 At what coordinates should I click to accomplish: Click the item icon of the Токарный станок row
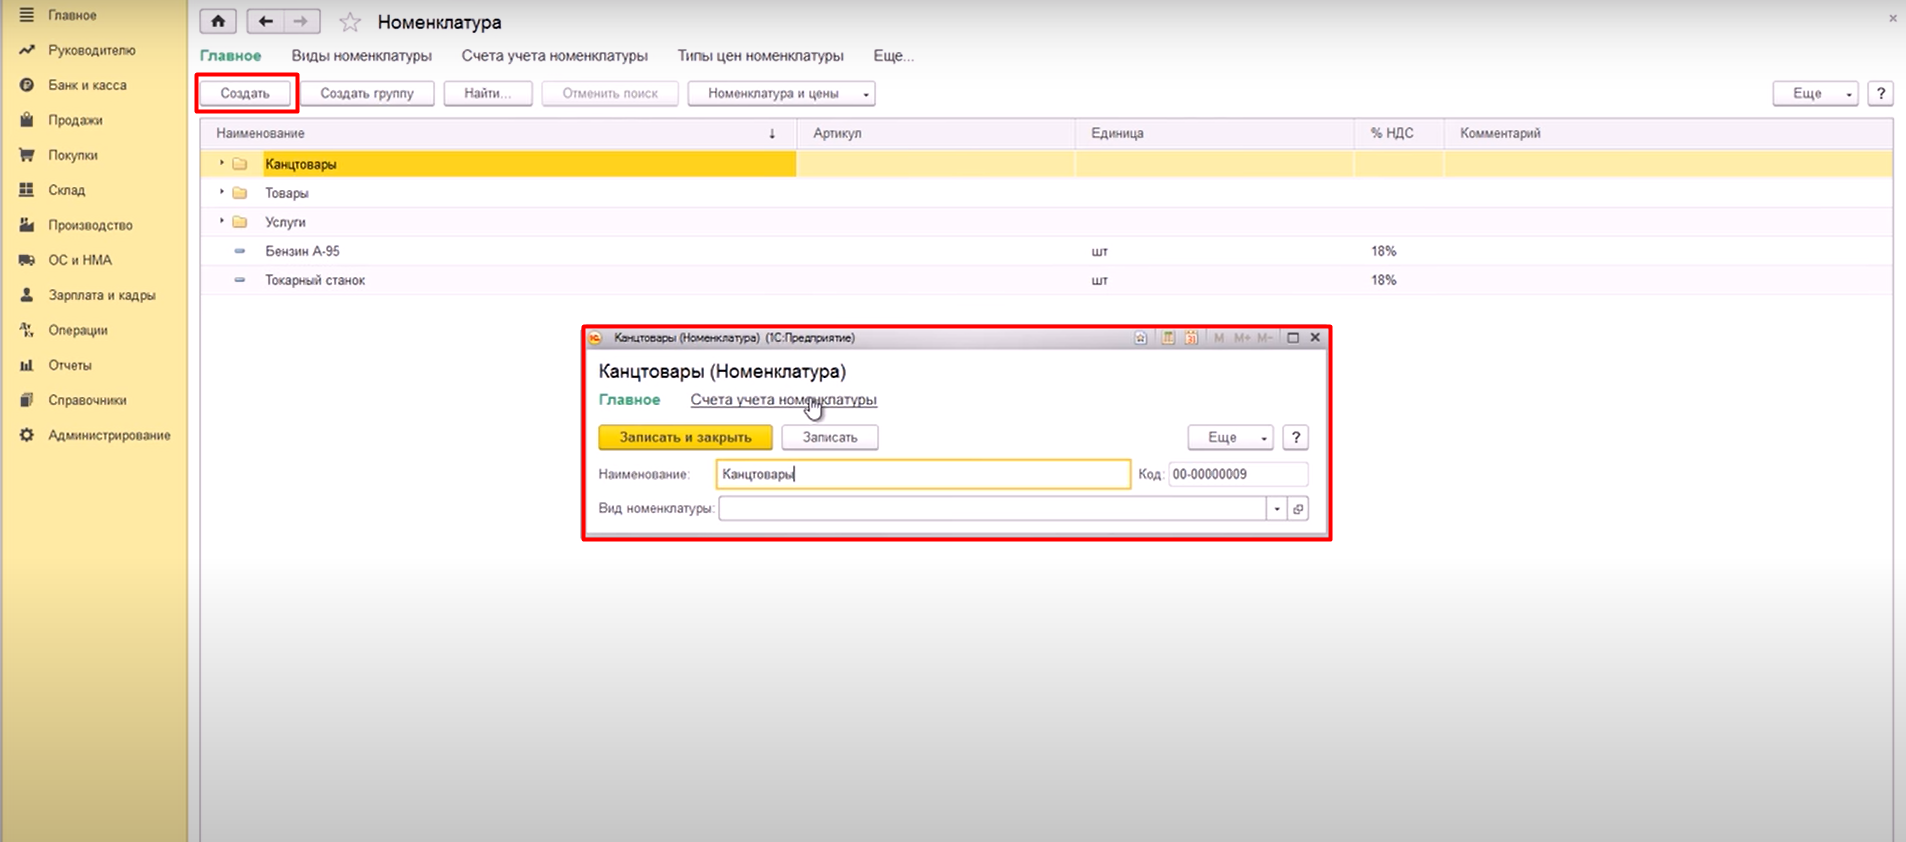pos(240,280)
